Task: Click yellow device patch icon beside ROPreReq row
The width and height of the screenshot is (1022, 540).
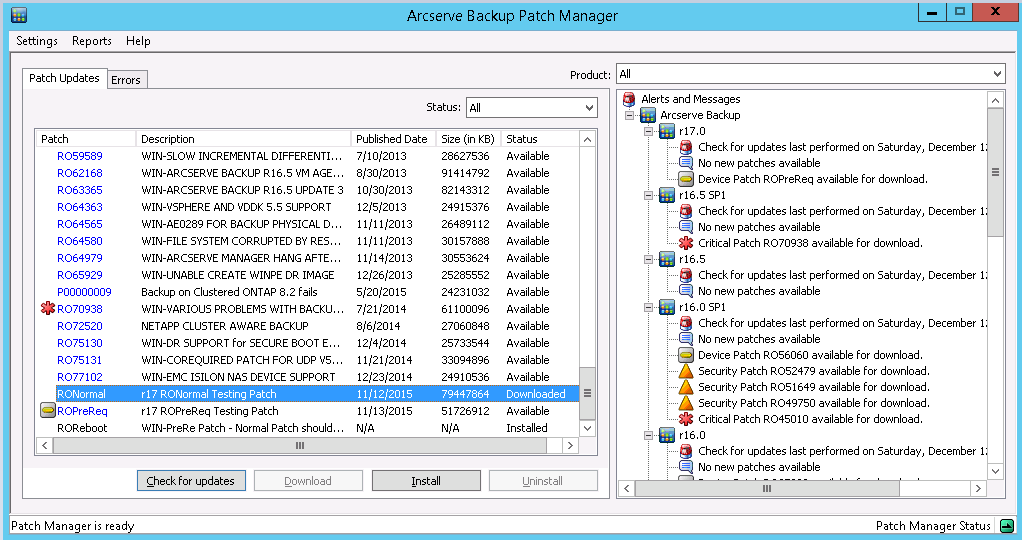Action: click(48, 410)
